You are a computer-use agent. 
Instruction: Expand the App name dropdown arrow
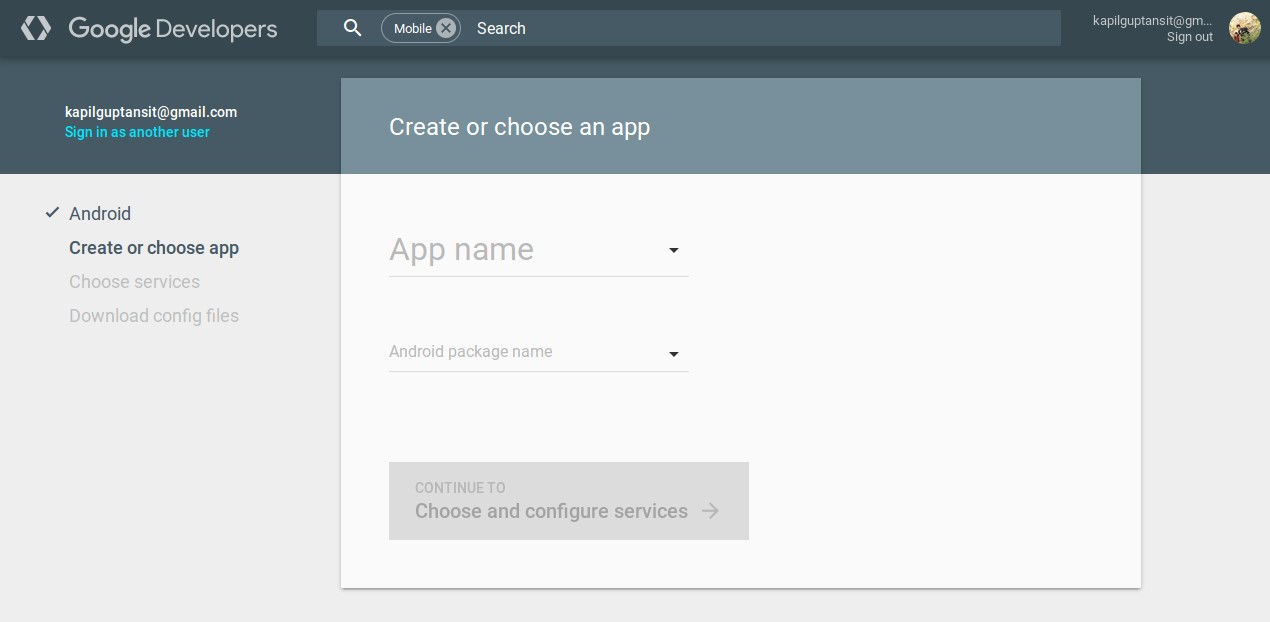[x=674, y=250]
